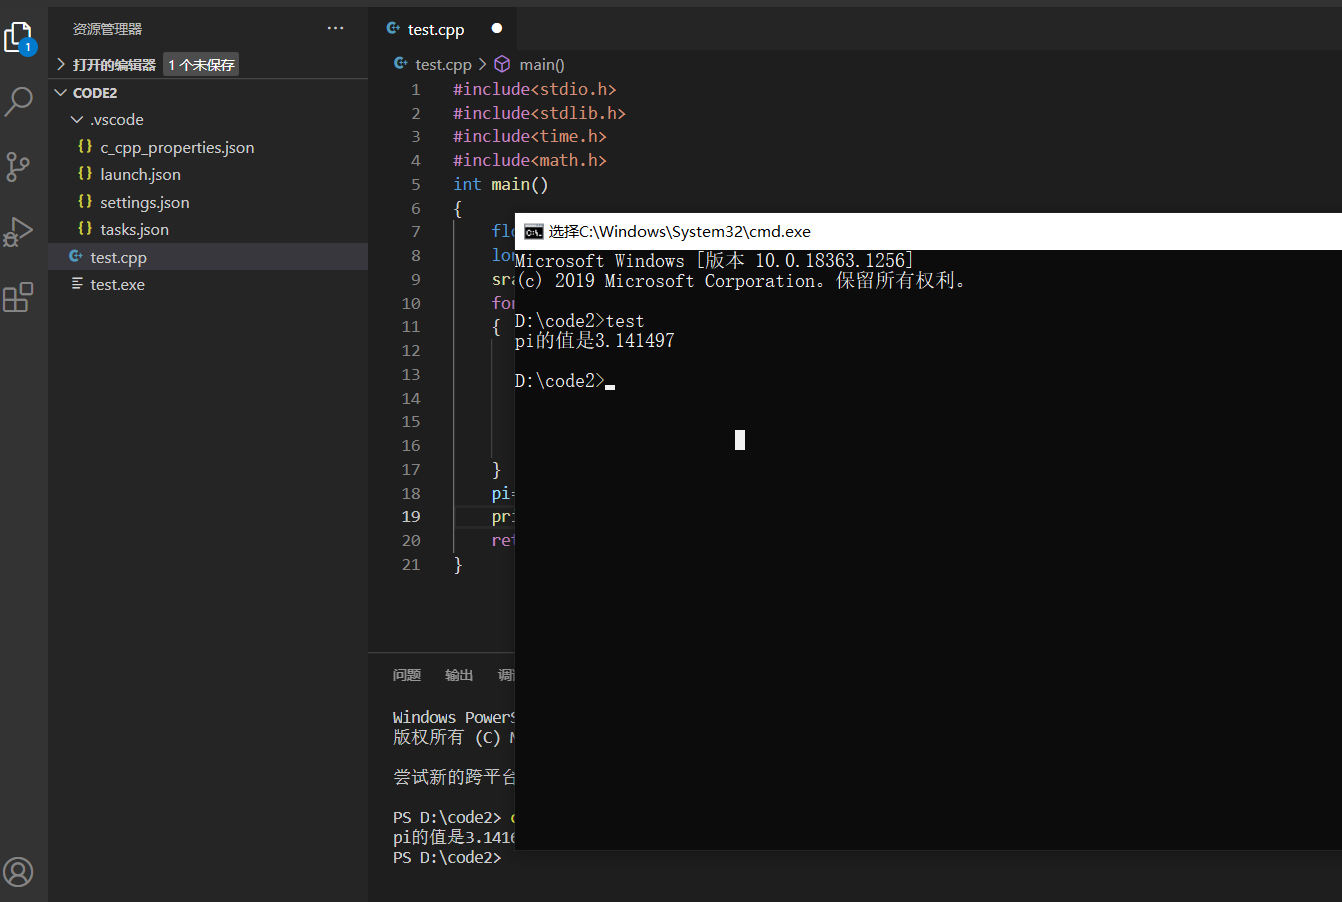Collapse the CODE2 folder section

[x=208, y=92]
